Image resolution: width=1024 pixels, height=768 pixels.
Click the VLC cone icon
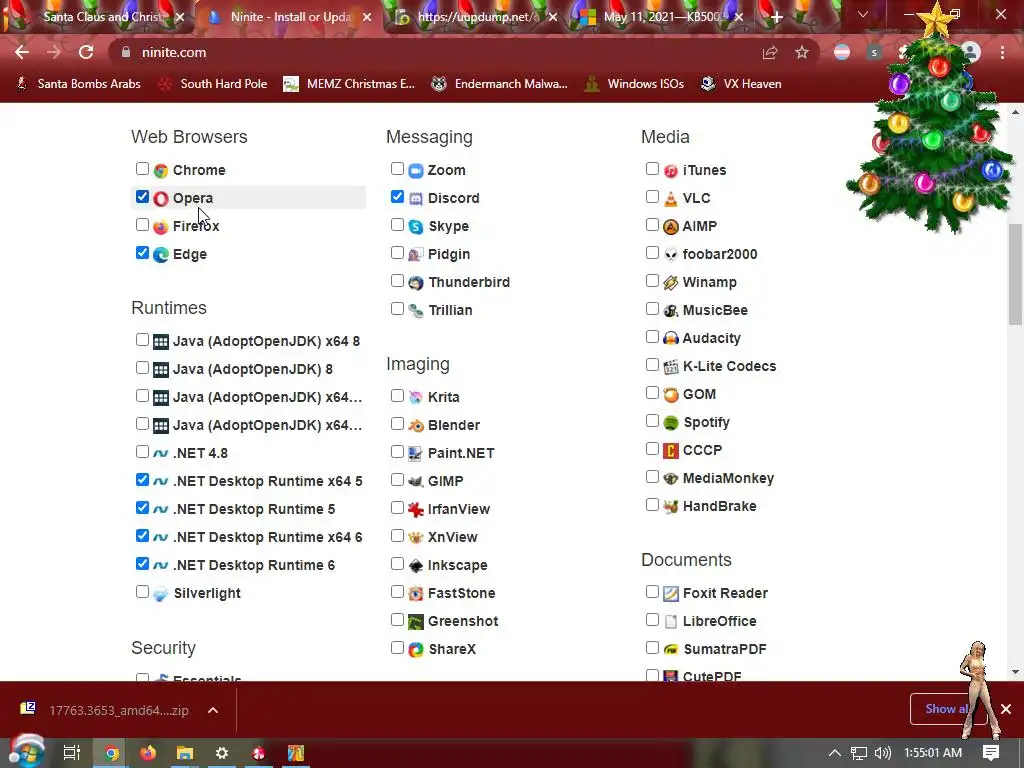671,199
